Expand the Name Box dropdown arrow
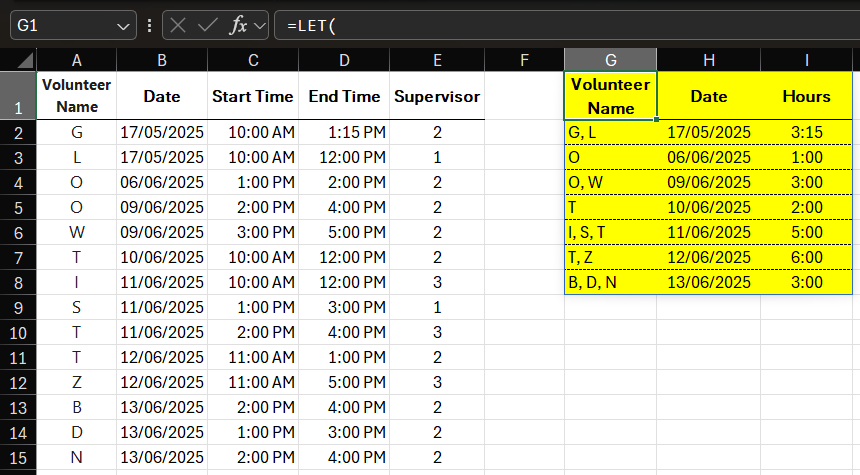 click(x=124, y=25)
